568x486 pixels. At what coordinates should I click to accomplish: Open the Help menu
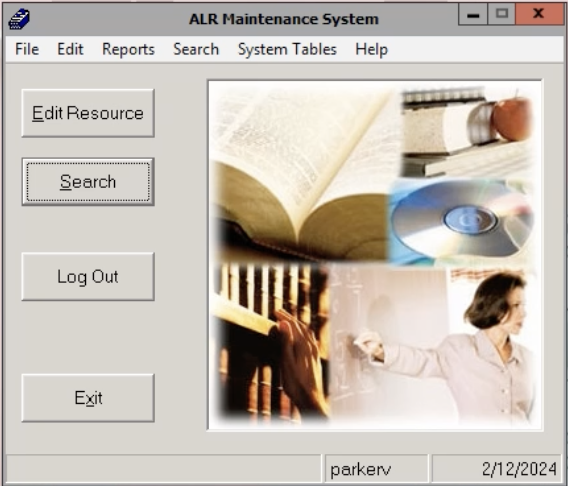[371, 49]
